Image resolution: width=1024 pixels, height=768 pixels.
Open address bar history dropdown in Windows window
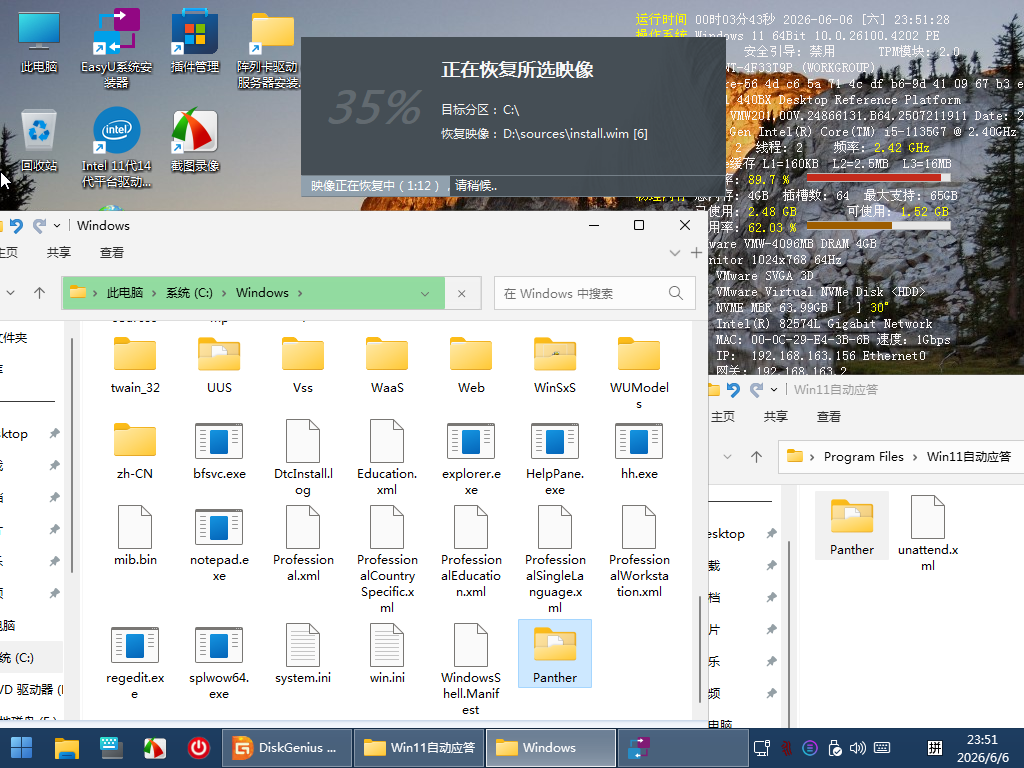[425, 293]
